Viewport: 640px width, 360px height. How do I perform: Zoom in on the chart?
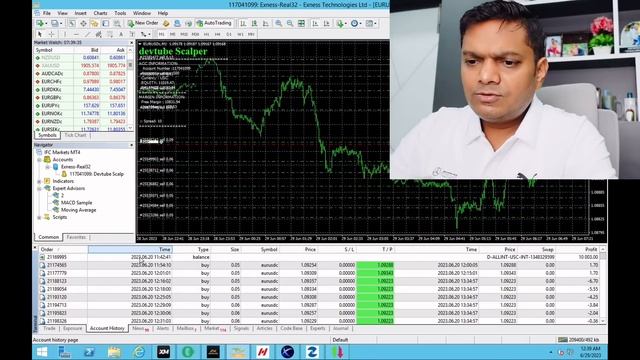278,23
